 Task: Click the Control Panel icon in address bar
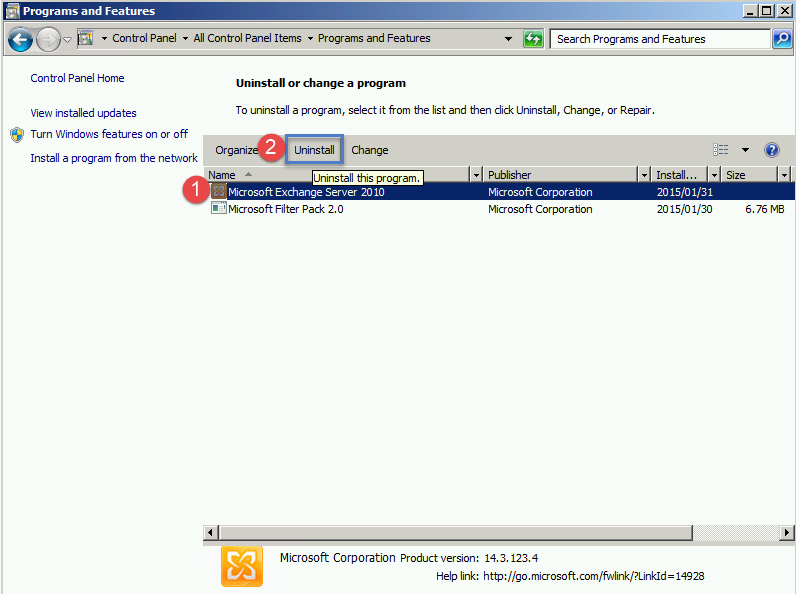point(85,38)
